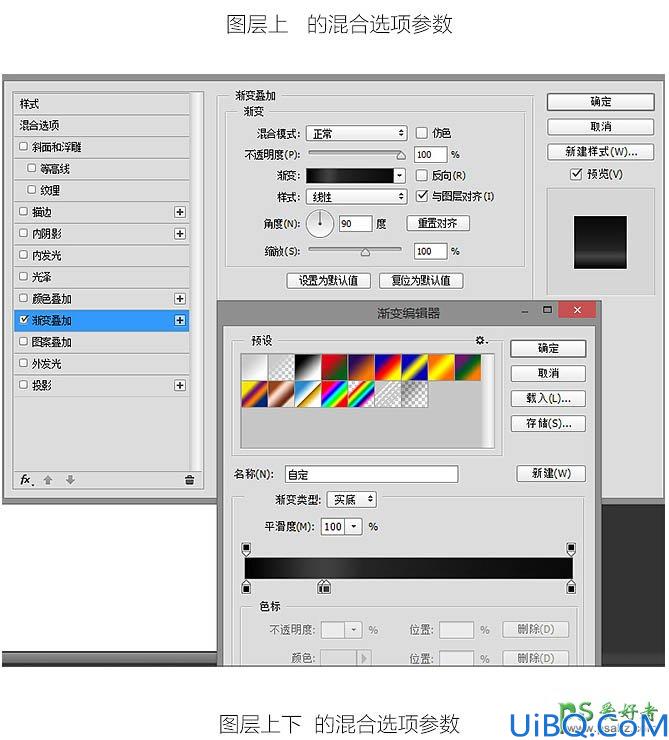Select the leftmost bottom color stop

click(246, 587)
